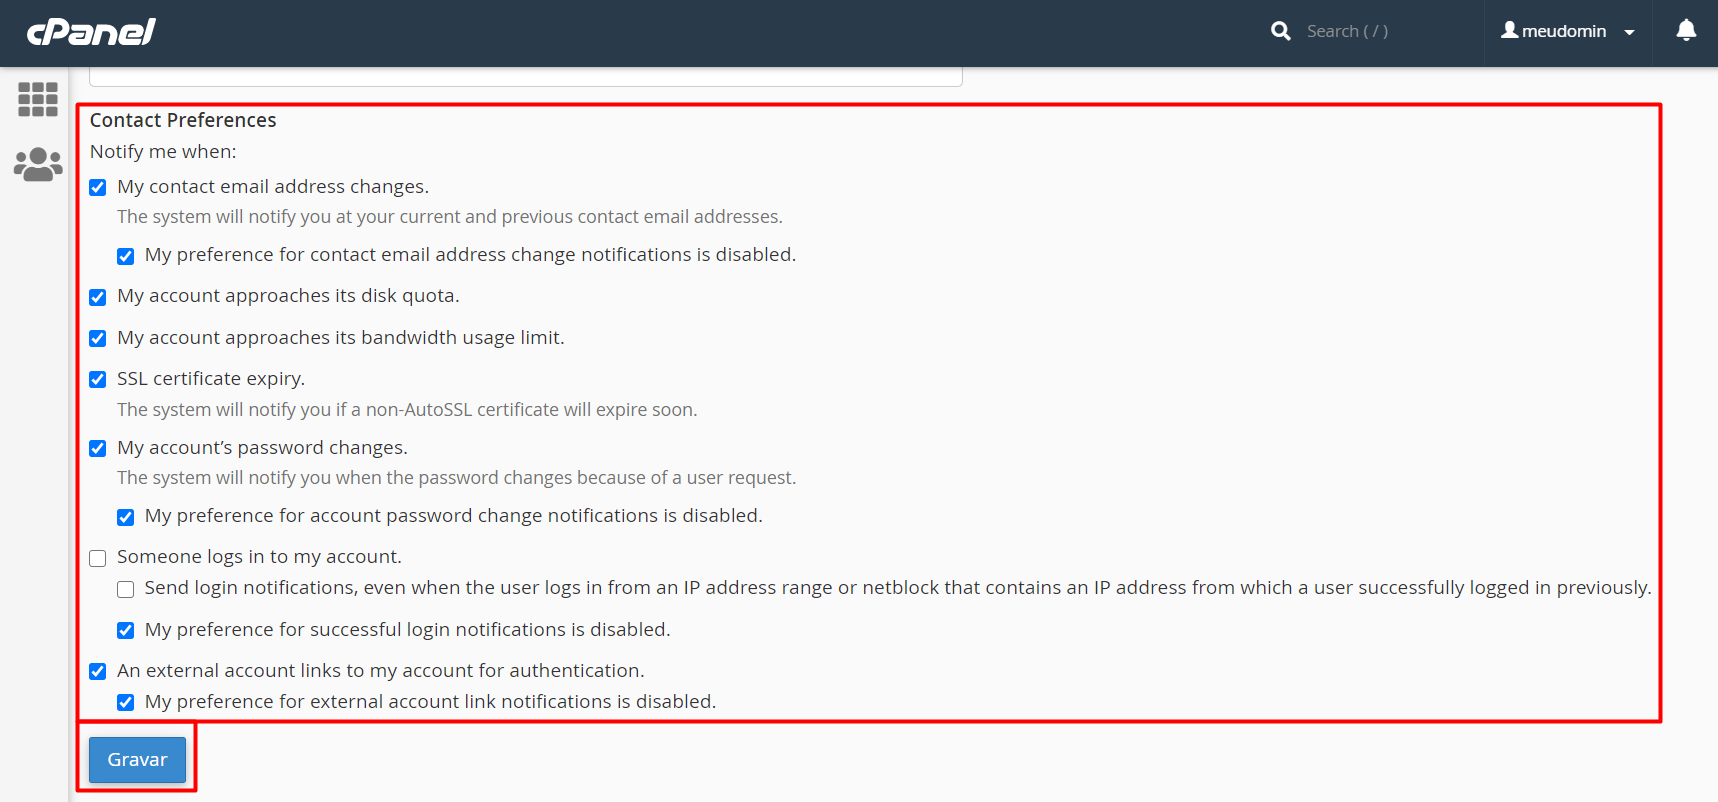Open the meudomin account dropdown

point(1568,31)
